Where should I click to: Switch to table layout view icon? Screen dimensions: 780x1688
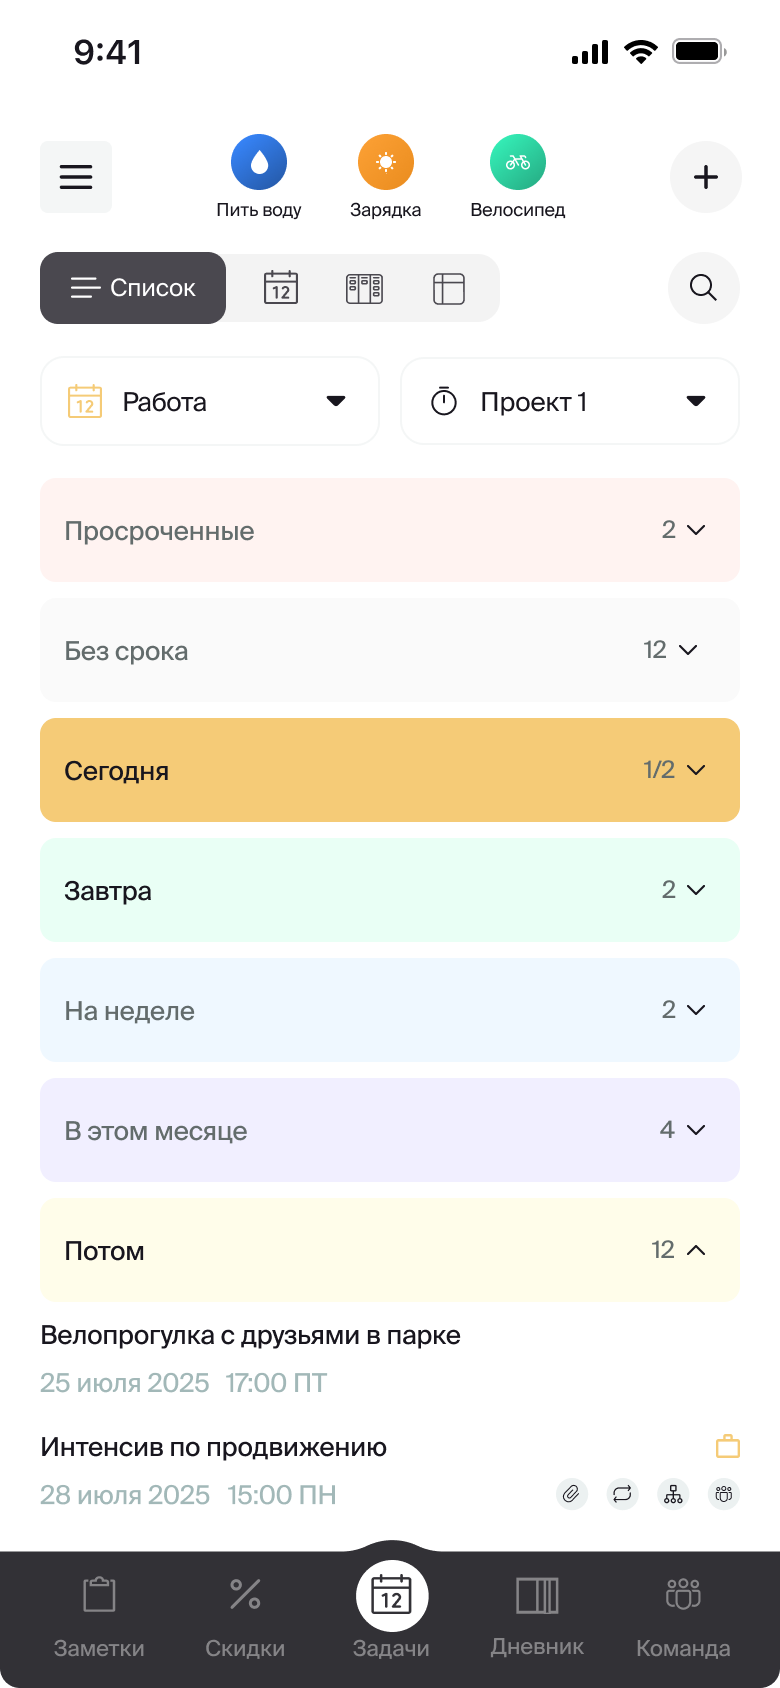pyautogui.click(x=449, y=288)
